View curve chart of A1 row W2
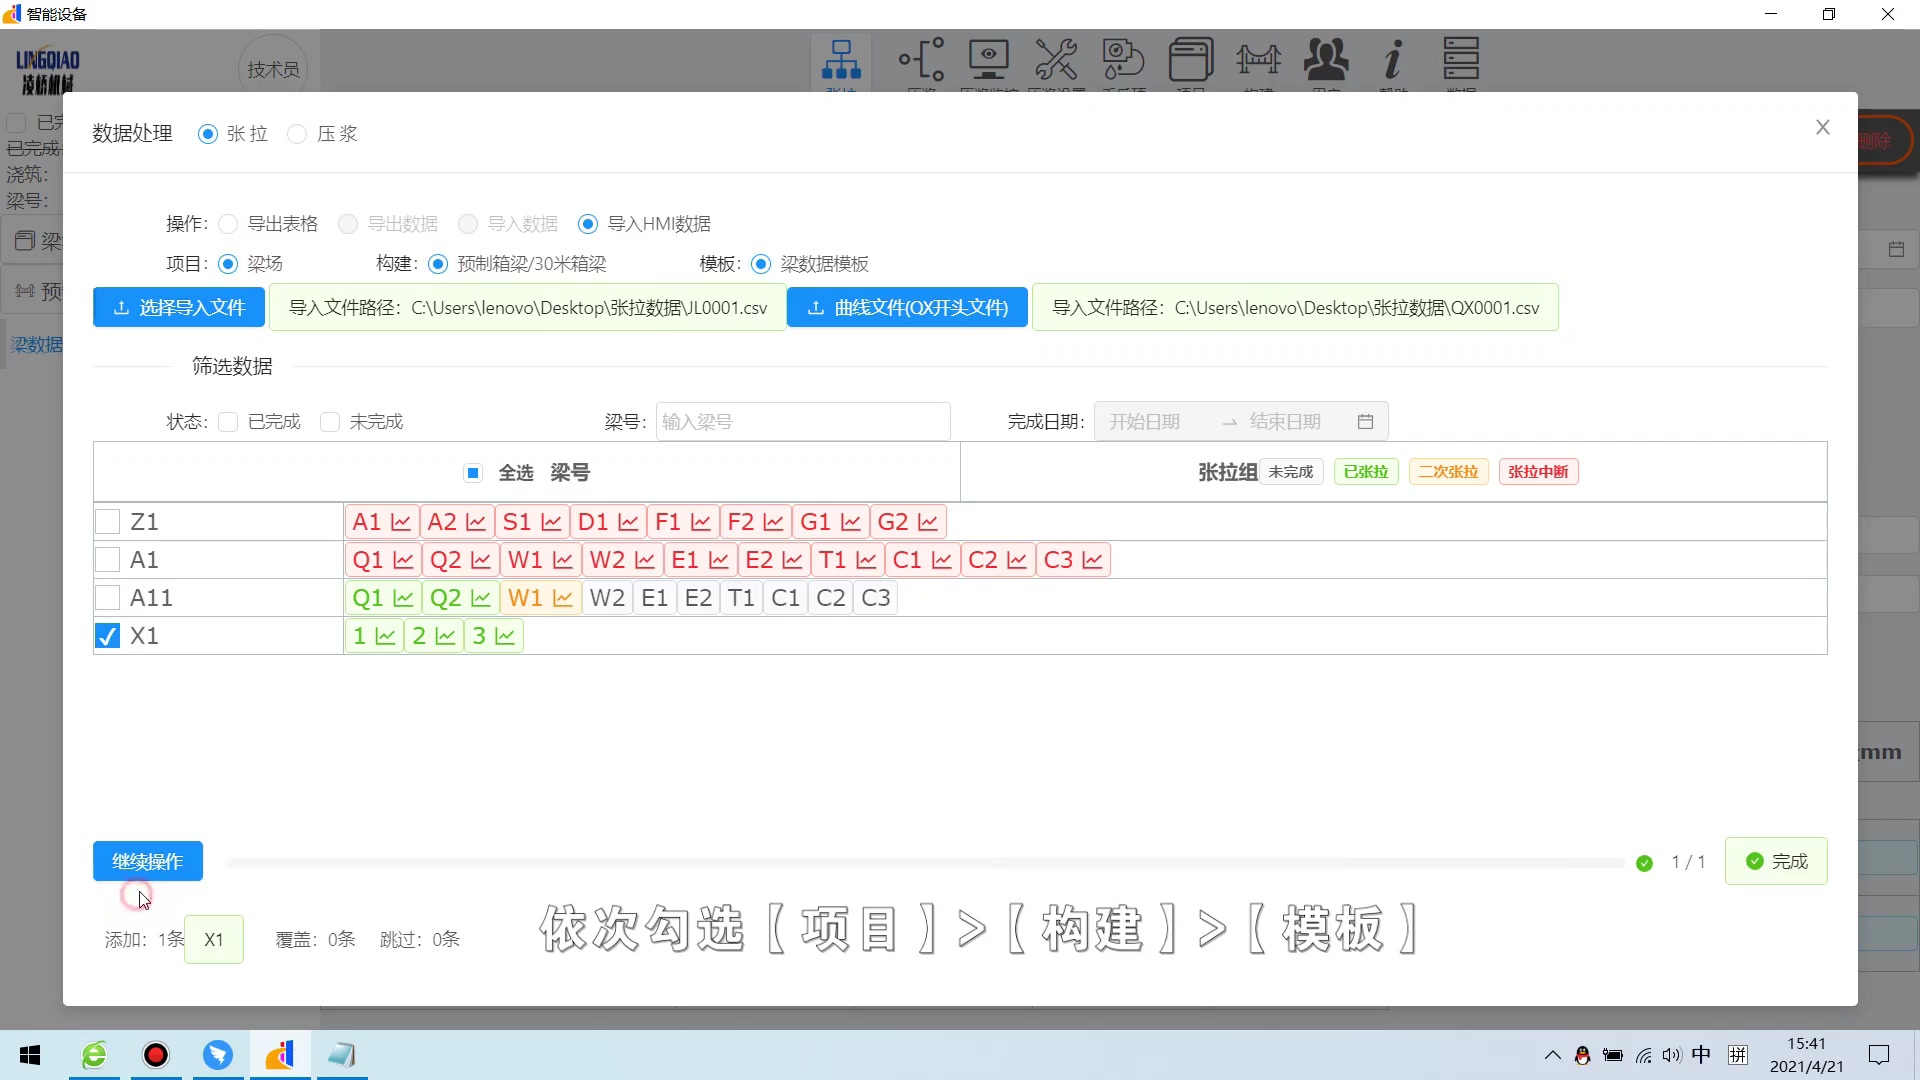Image resolution: width=1920 pixels, height=1080 pixels. coord(645,560)
